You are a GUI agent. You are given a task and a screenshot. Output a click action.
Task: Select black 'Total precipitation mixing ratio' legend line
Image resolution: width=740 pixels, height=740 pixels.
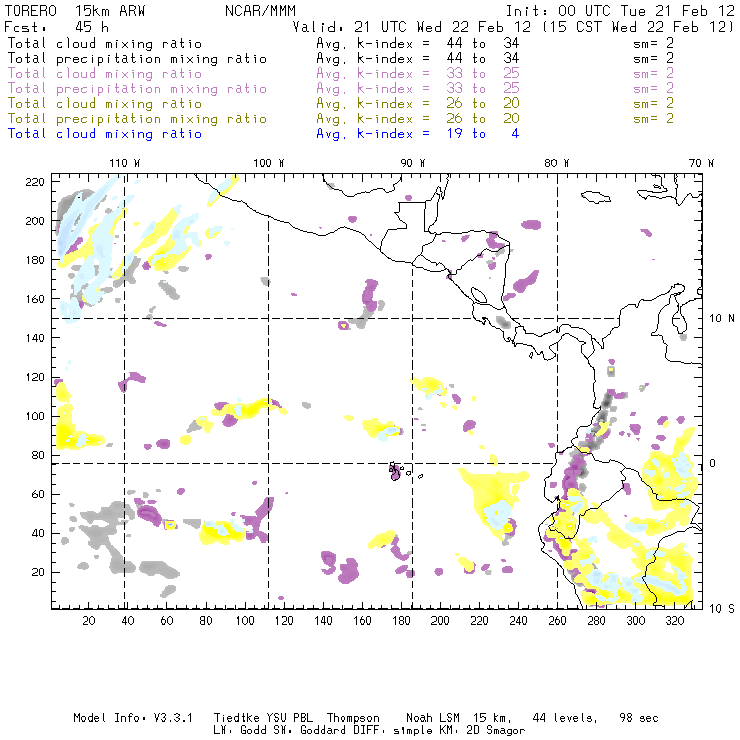coord(137,59)
